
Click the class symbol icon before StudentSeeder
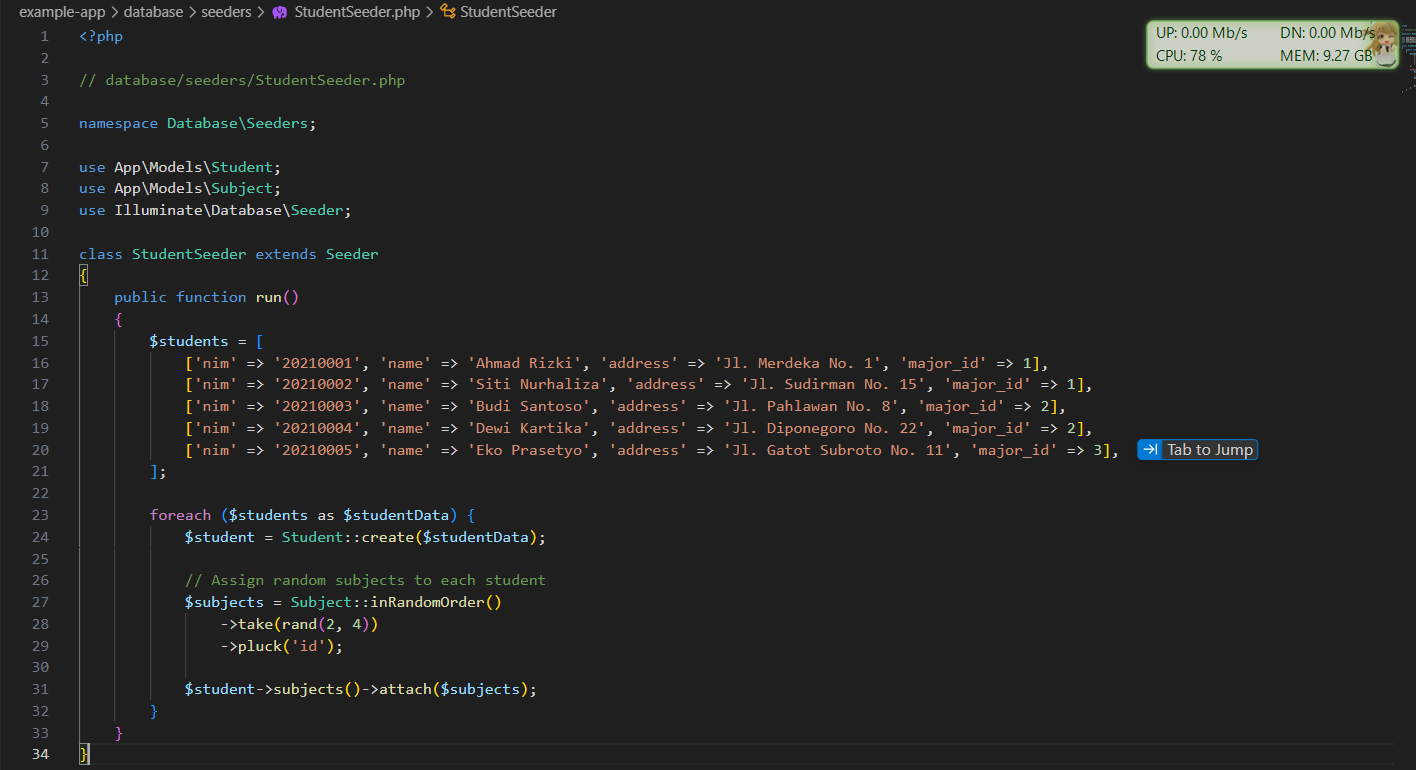448,12
